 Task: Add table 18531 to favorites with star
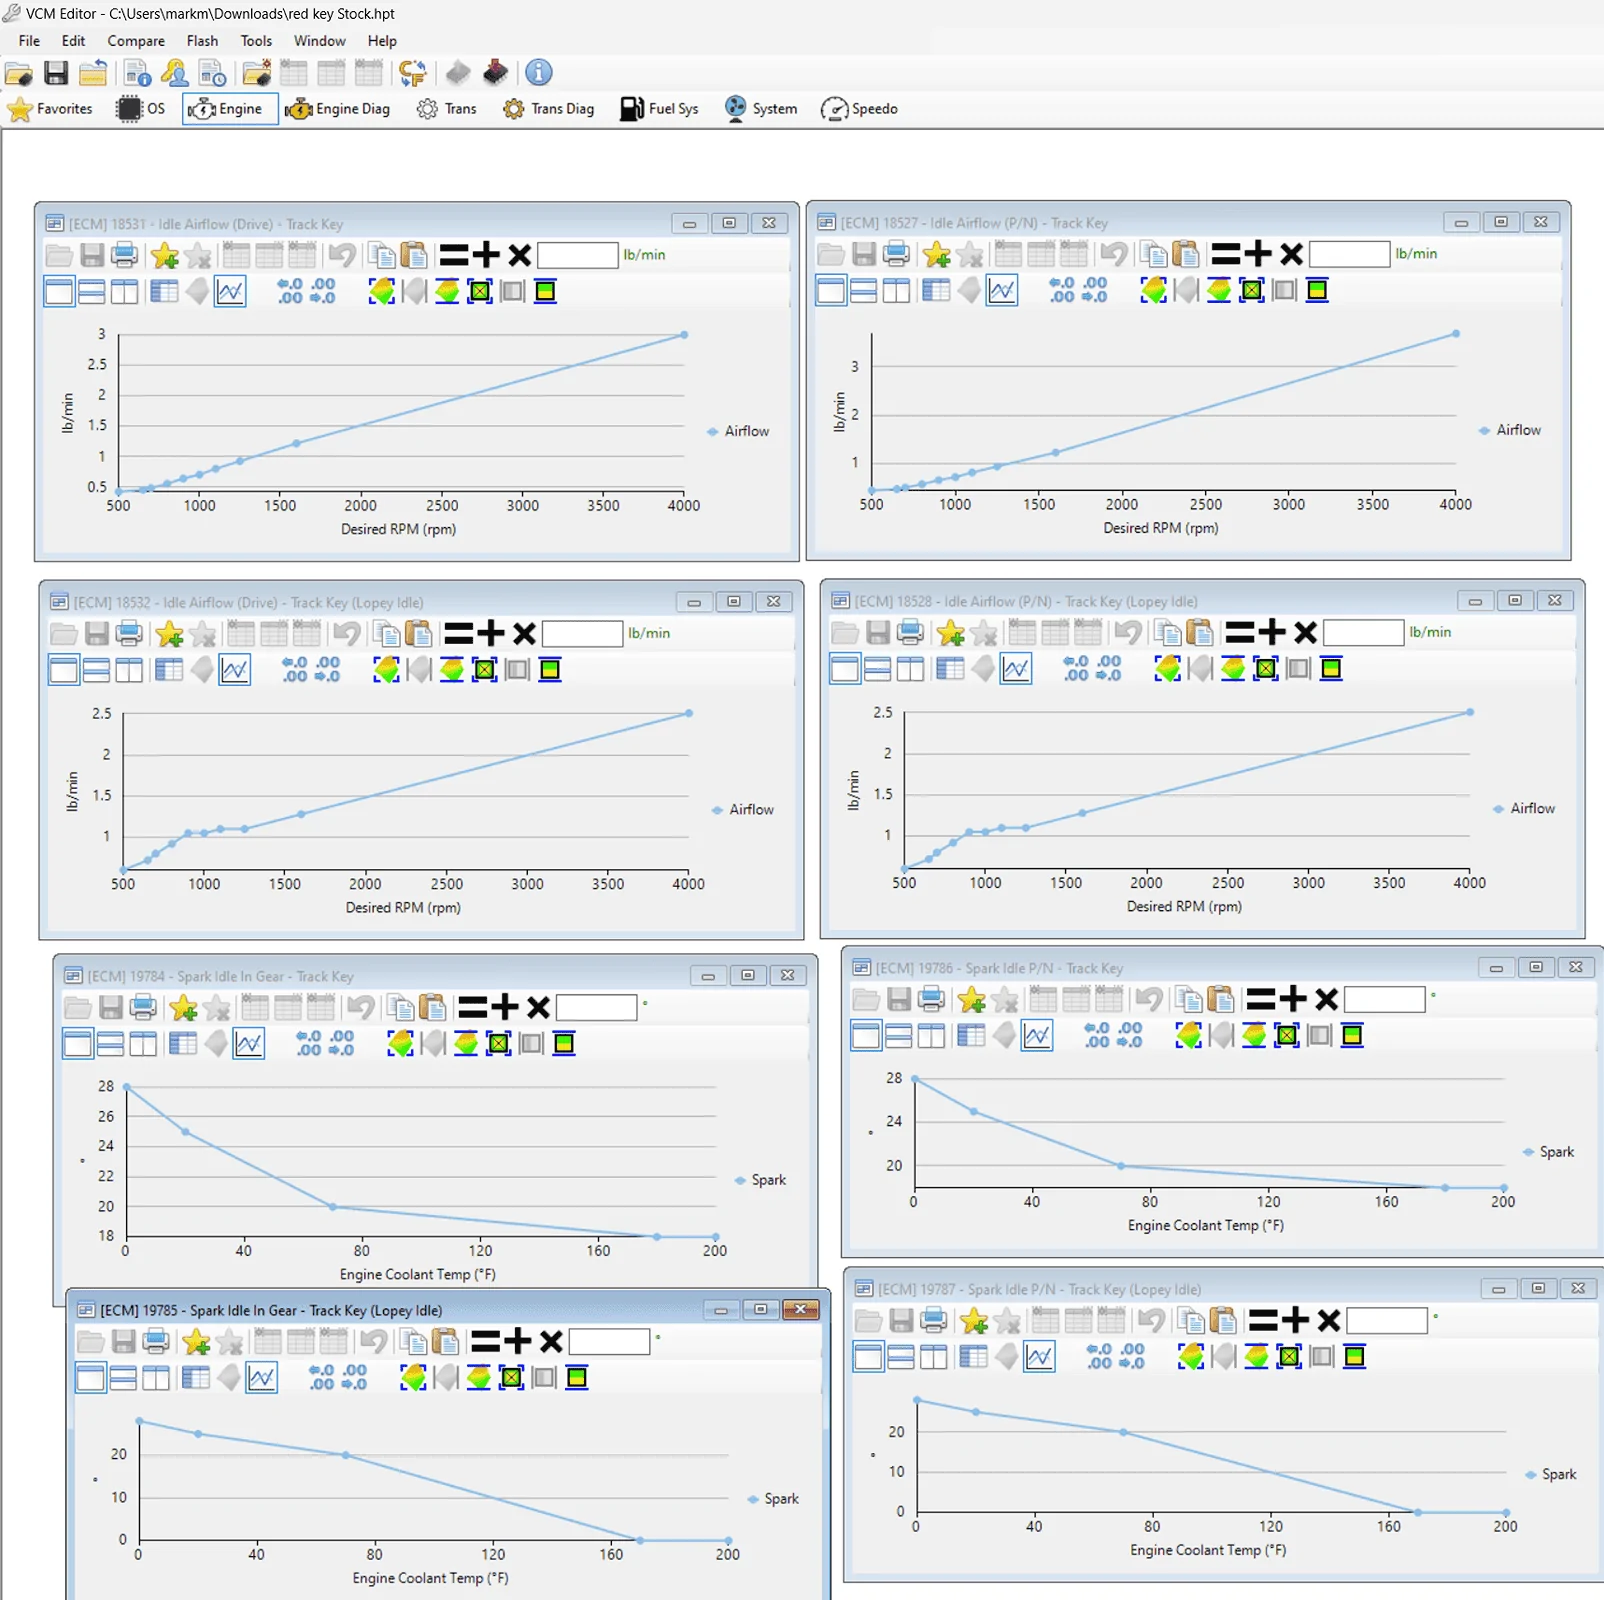[x=165, y=255]
